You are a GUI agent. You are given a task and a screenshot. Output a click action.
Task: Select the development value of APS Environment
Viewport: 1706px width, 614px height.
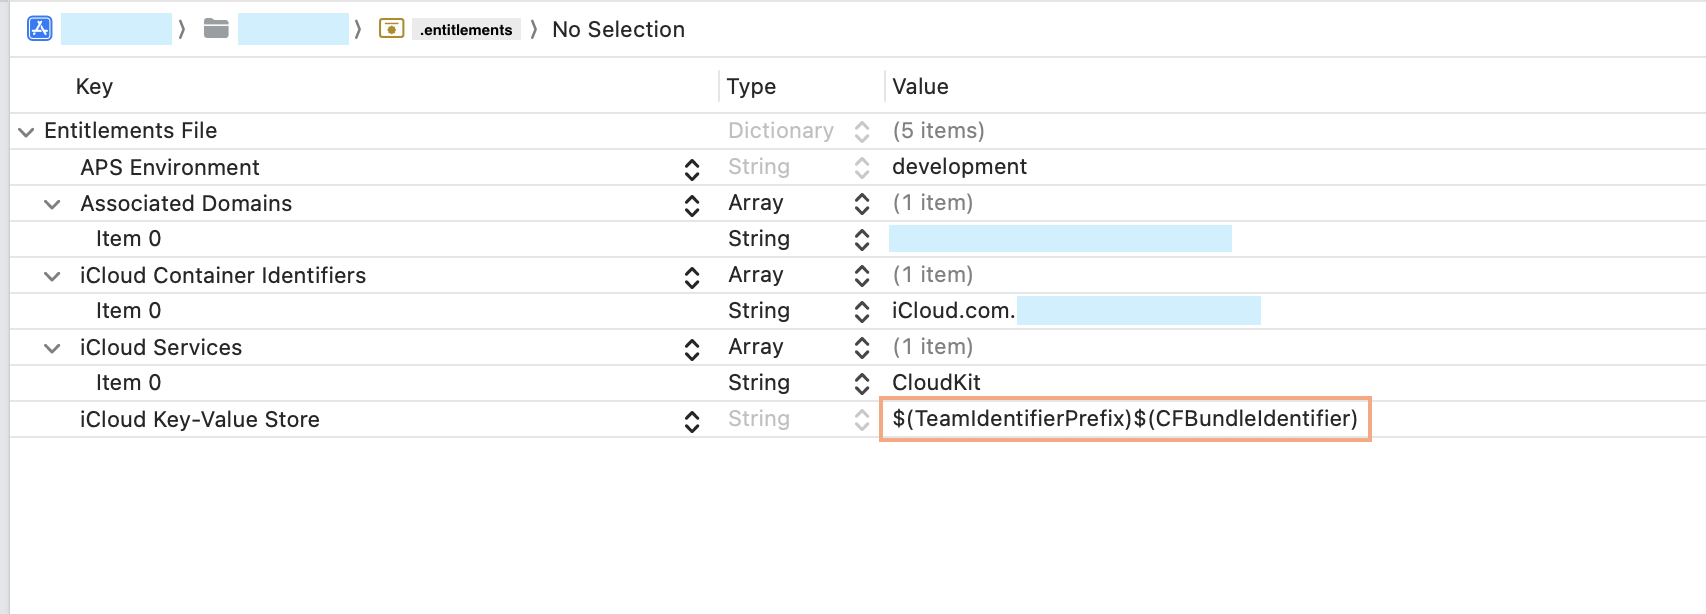[959, 167]
